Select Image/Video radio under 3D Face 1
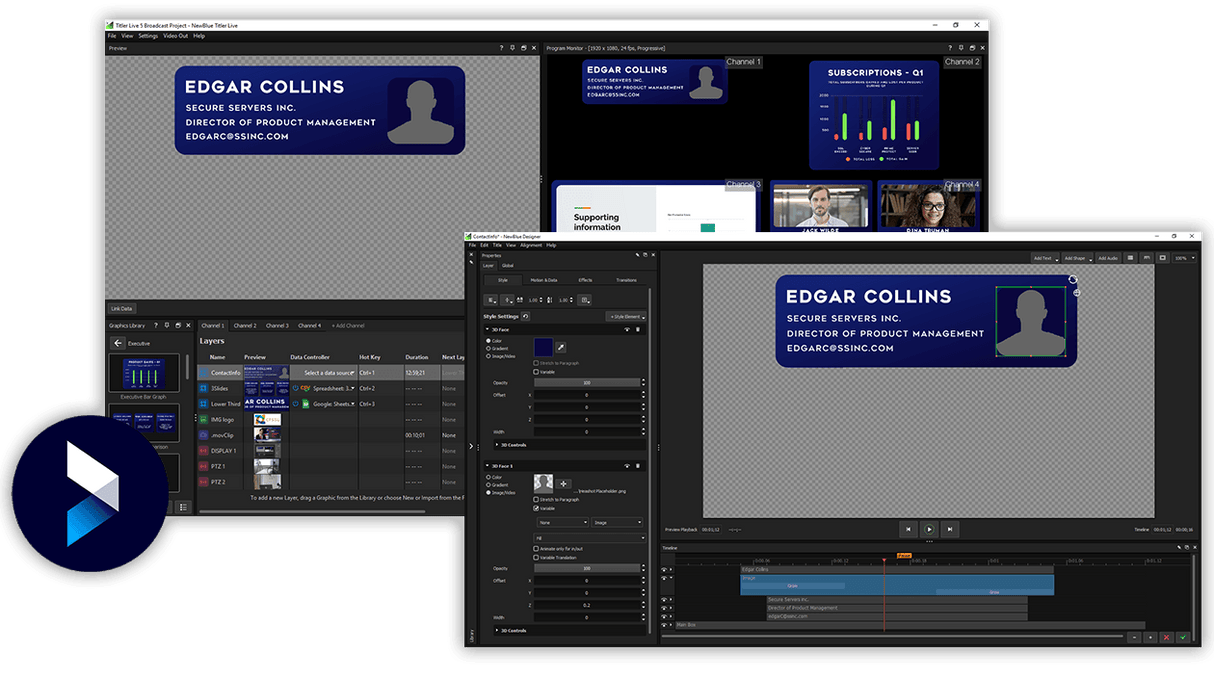Viewport: 1214px width, 678px height. (x=488, y=492)
